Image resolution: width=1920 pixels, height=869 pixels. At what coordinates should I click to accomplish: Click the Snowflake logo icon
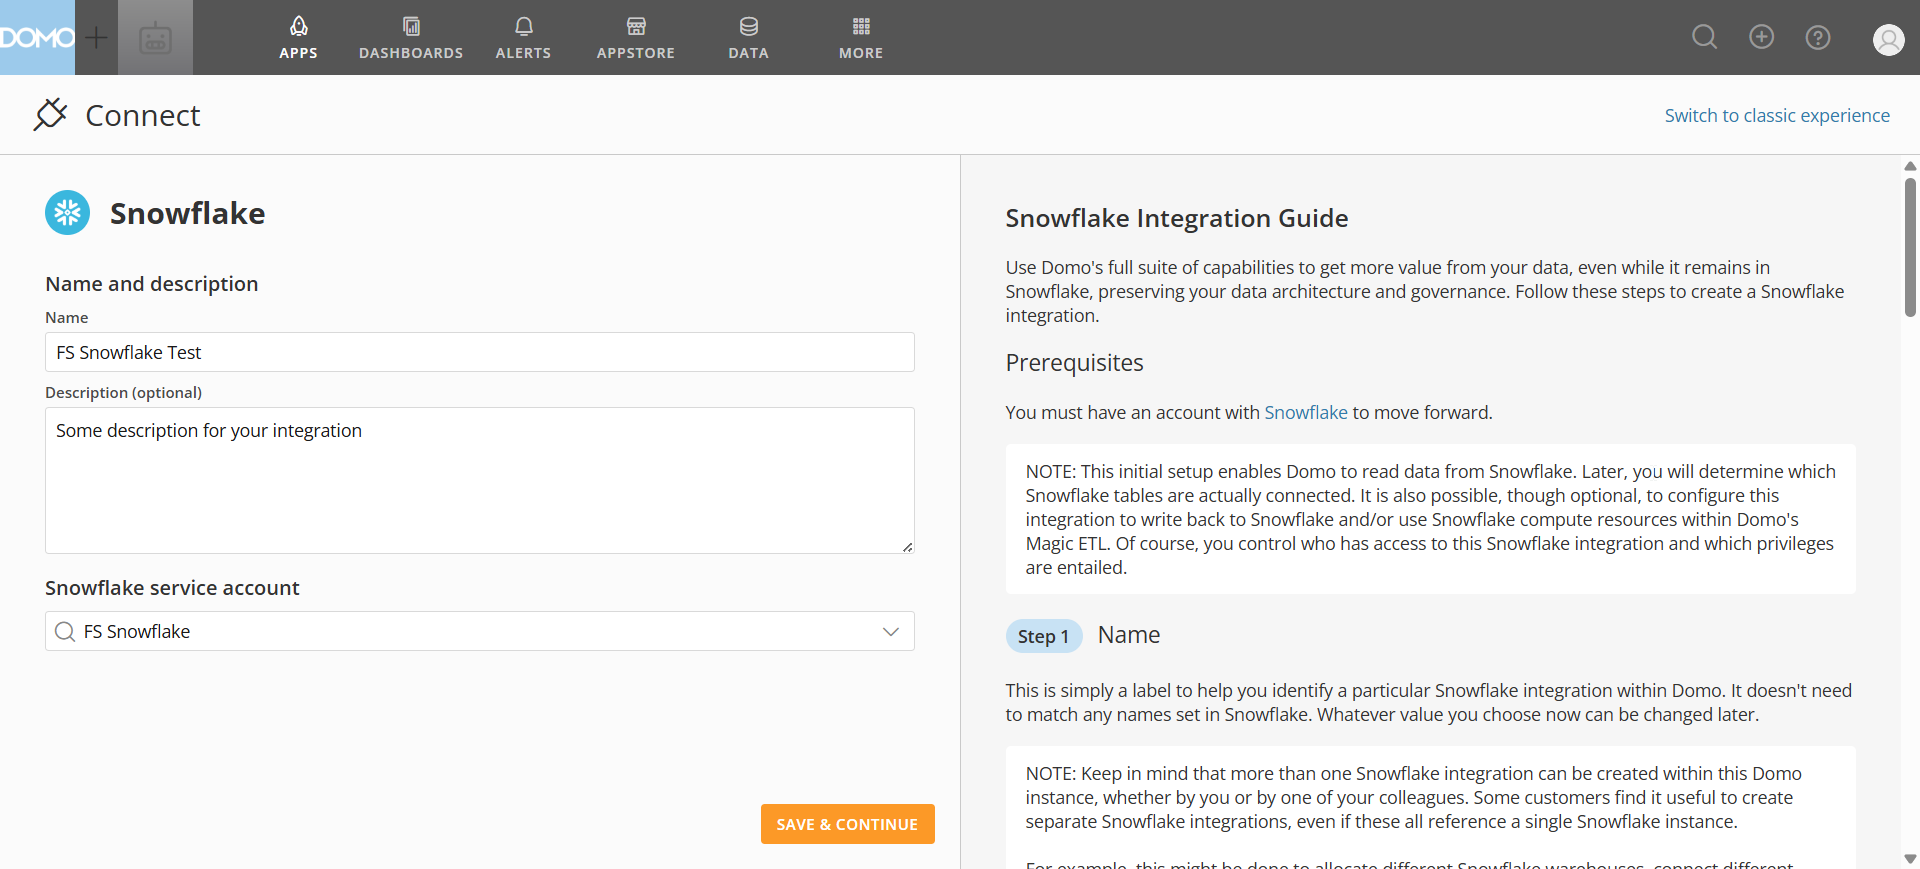coord(67,213)
